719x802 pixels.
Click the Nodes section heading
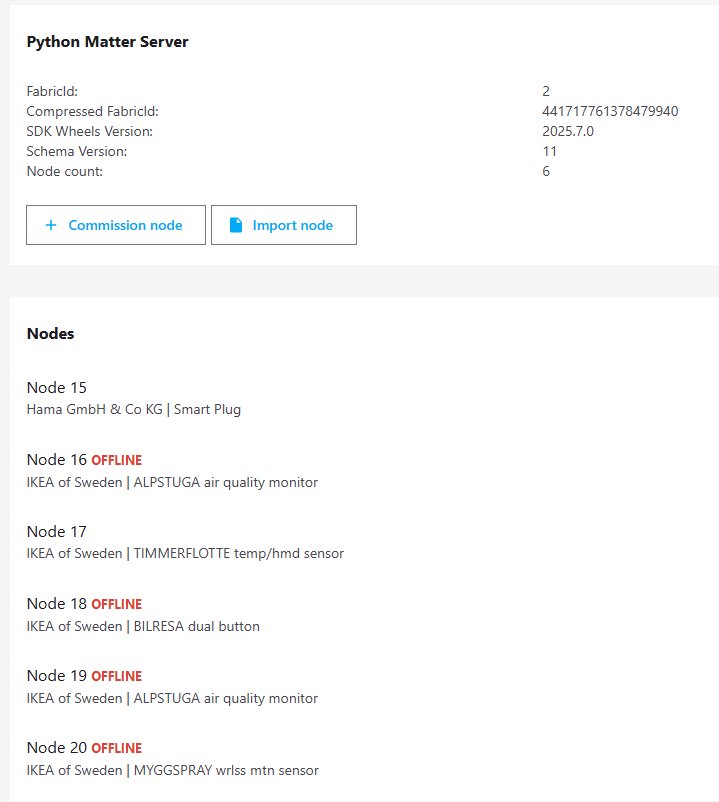coord(51,334)
